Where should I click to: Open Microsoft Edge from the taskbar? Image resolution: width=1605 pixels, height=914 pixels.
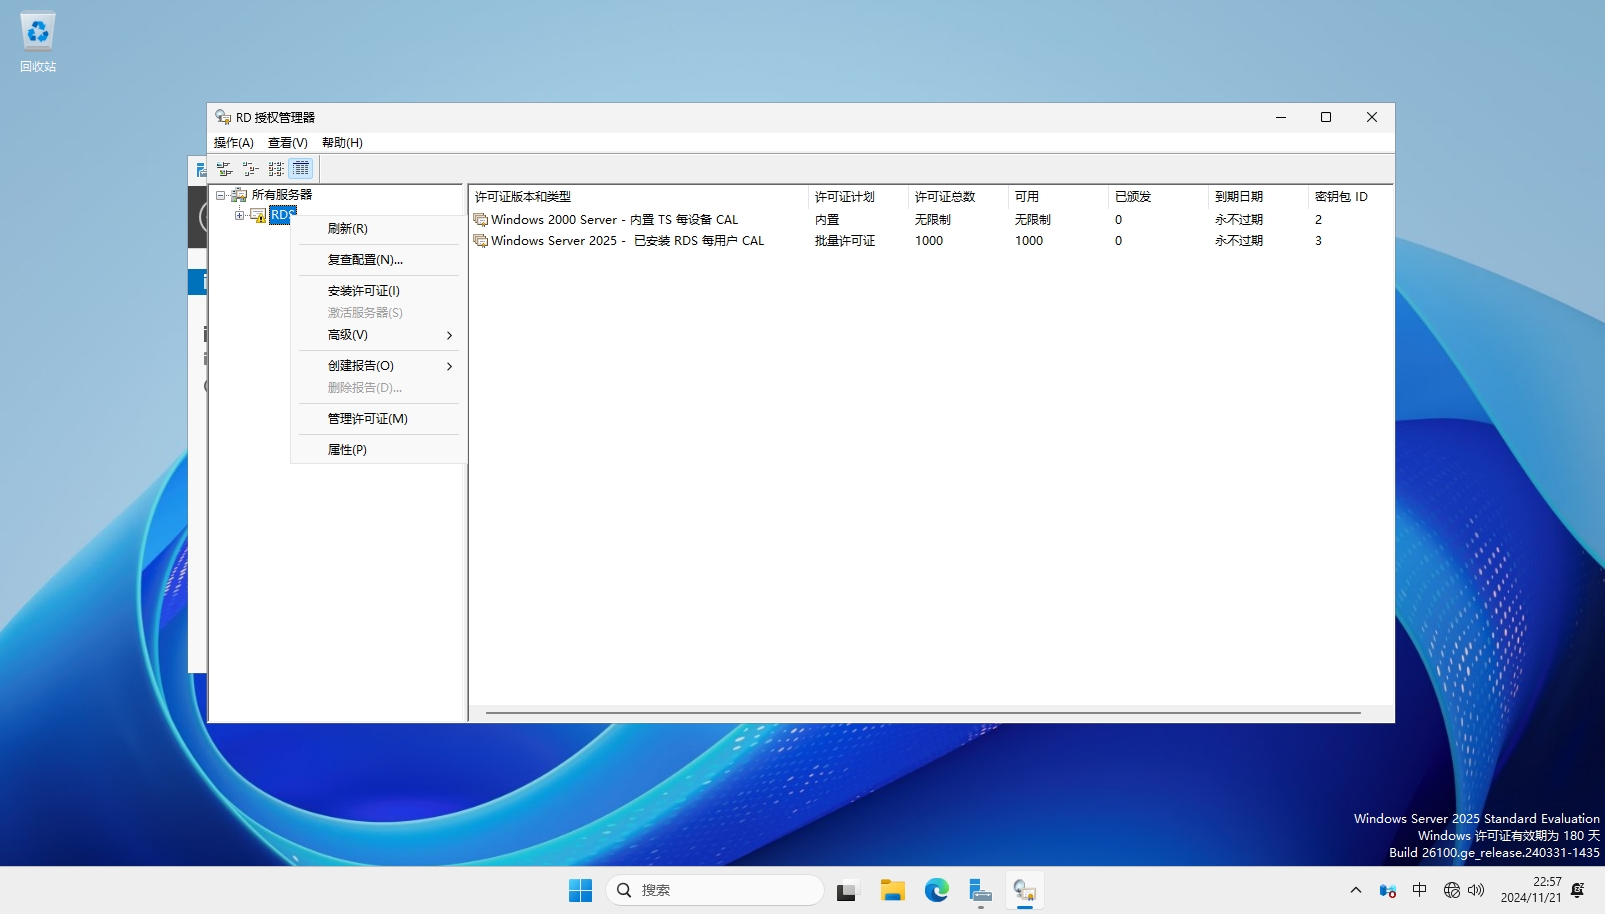tap(936, 890)
